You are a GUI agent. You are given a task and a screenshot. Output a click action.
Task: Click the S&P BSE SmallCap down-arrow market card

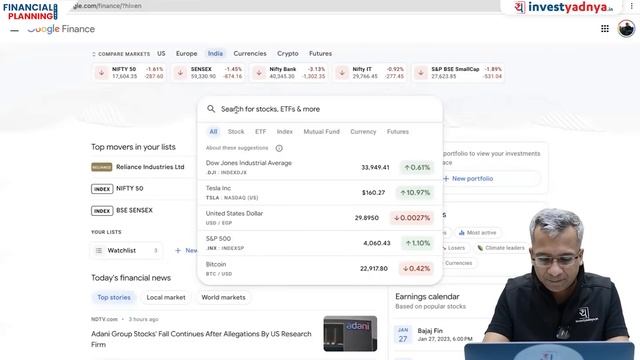click(x=458, y=73)
